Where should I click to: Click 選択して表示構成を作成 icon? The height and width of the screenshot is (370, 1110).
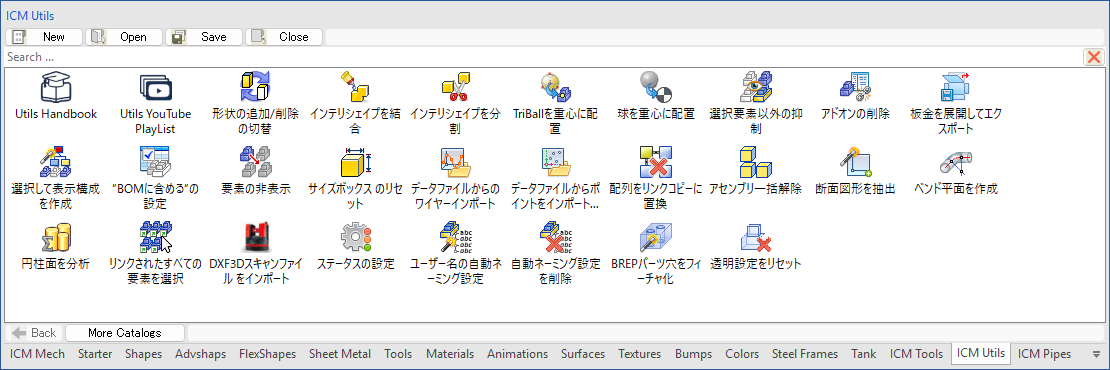pyautogui.click(x=56, y=163)
